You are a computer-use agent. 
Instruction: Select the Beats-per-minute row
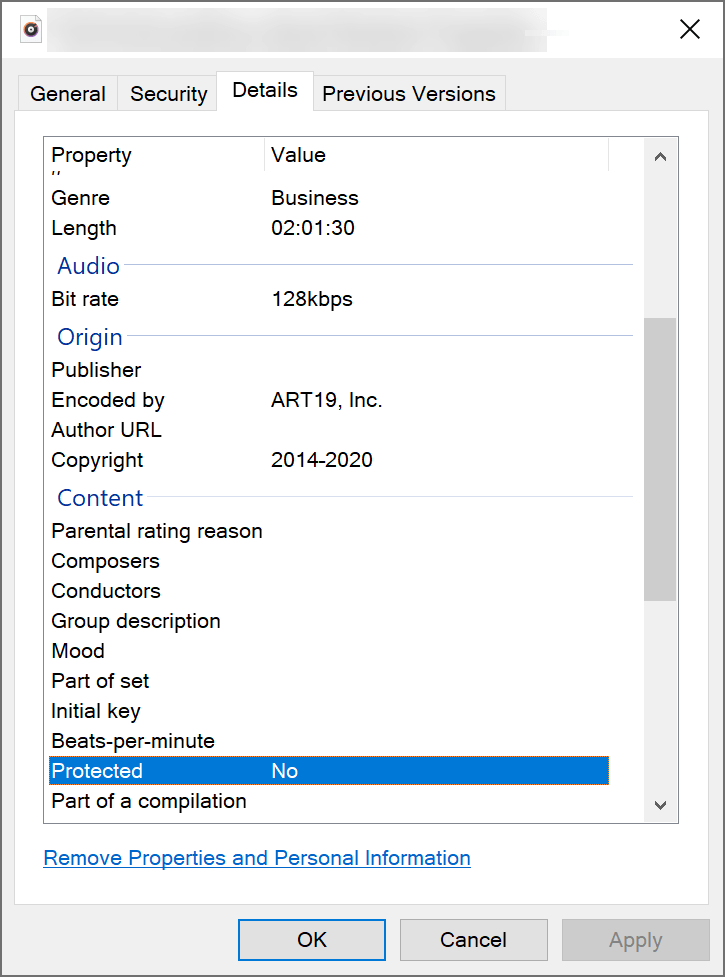tap(329, 741)
